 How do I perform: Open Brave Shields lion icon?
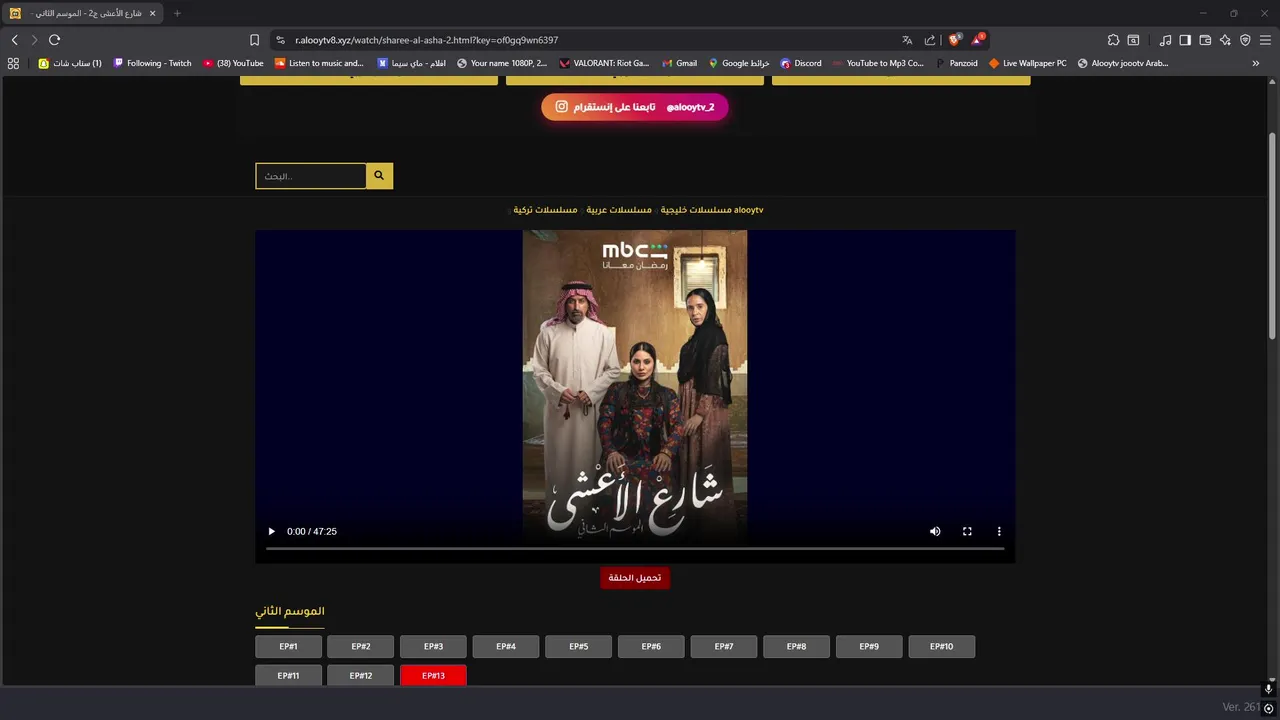954,40
